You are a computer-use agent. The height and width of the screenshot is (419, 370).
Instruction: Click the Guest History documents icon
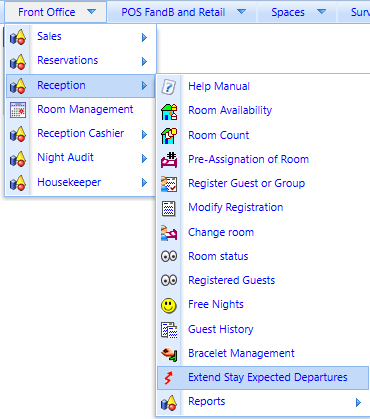point(169,330)
